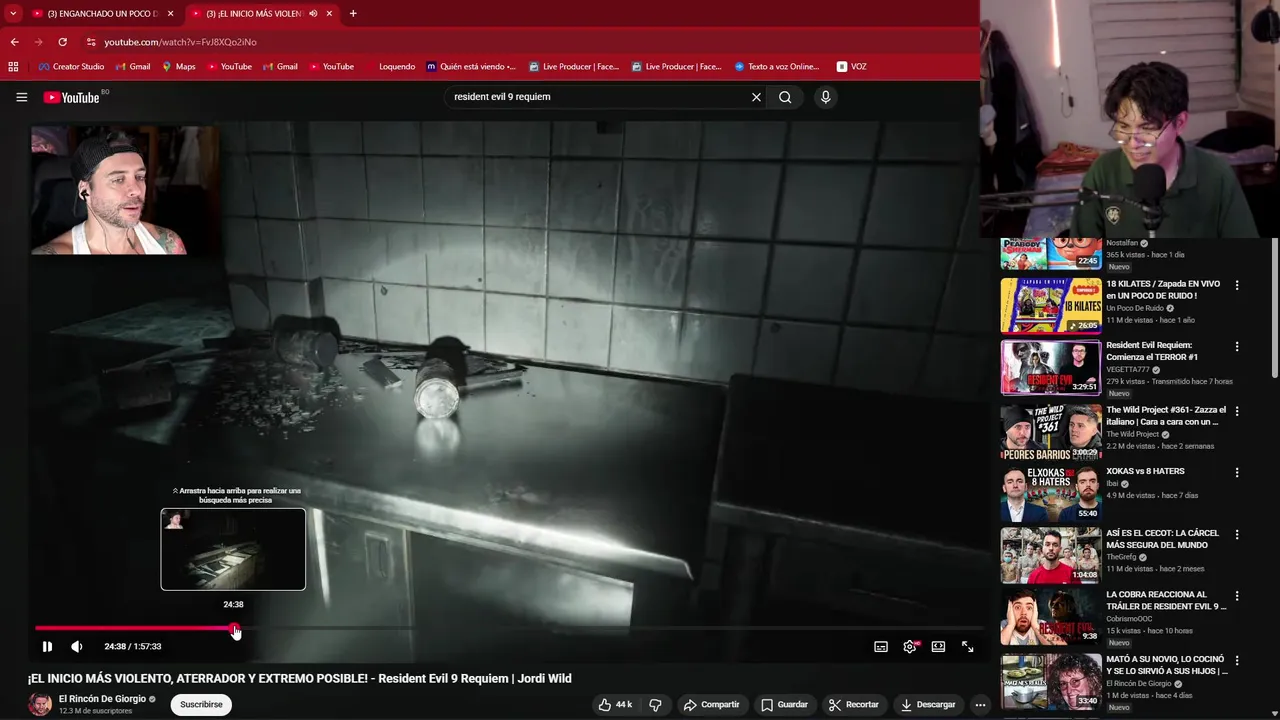Image resolution: width=1280 pixels, height=720 pixels.
Task: Open options for LA COBRA REACCIONA video
Action: point(1236,596)
